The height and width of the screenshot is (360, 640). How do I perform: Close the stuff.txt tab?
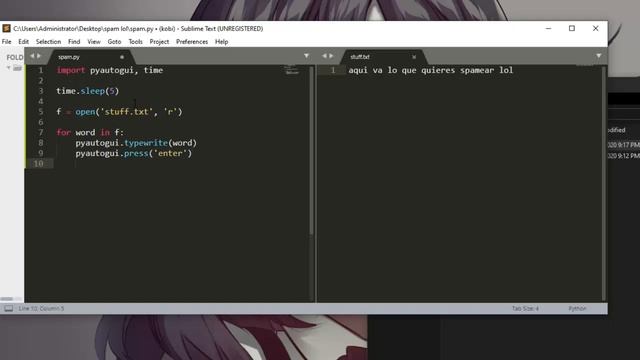(414, 57)
